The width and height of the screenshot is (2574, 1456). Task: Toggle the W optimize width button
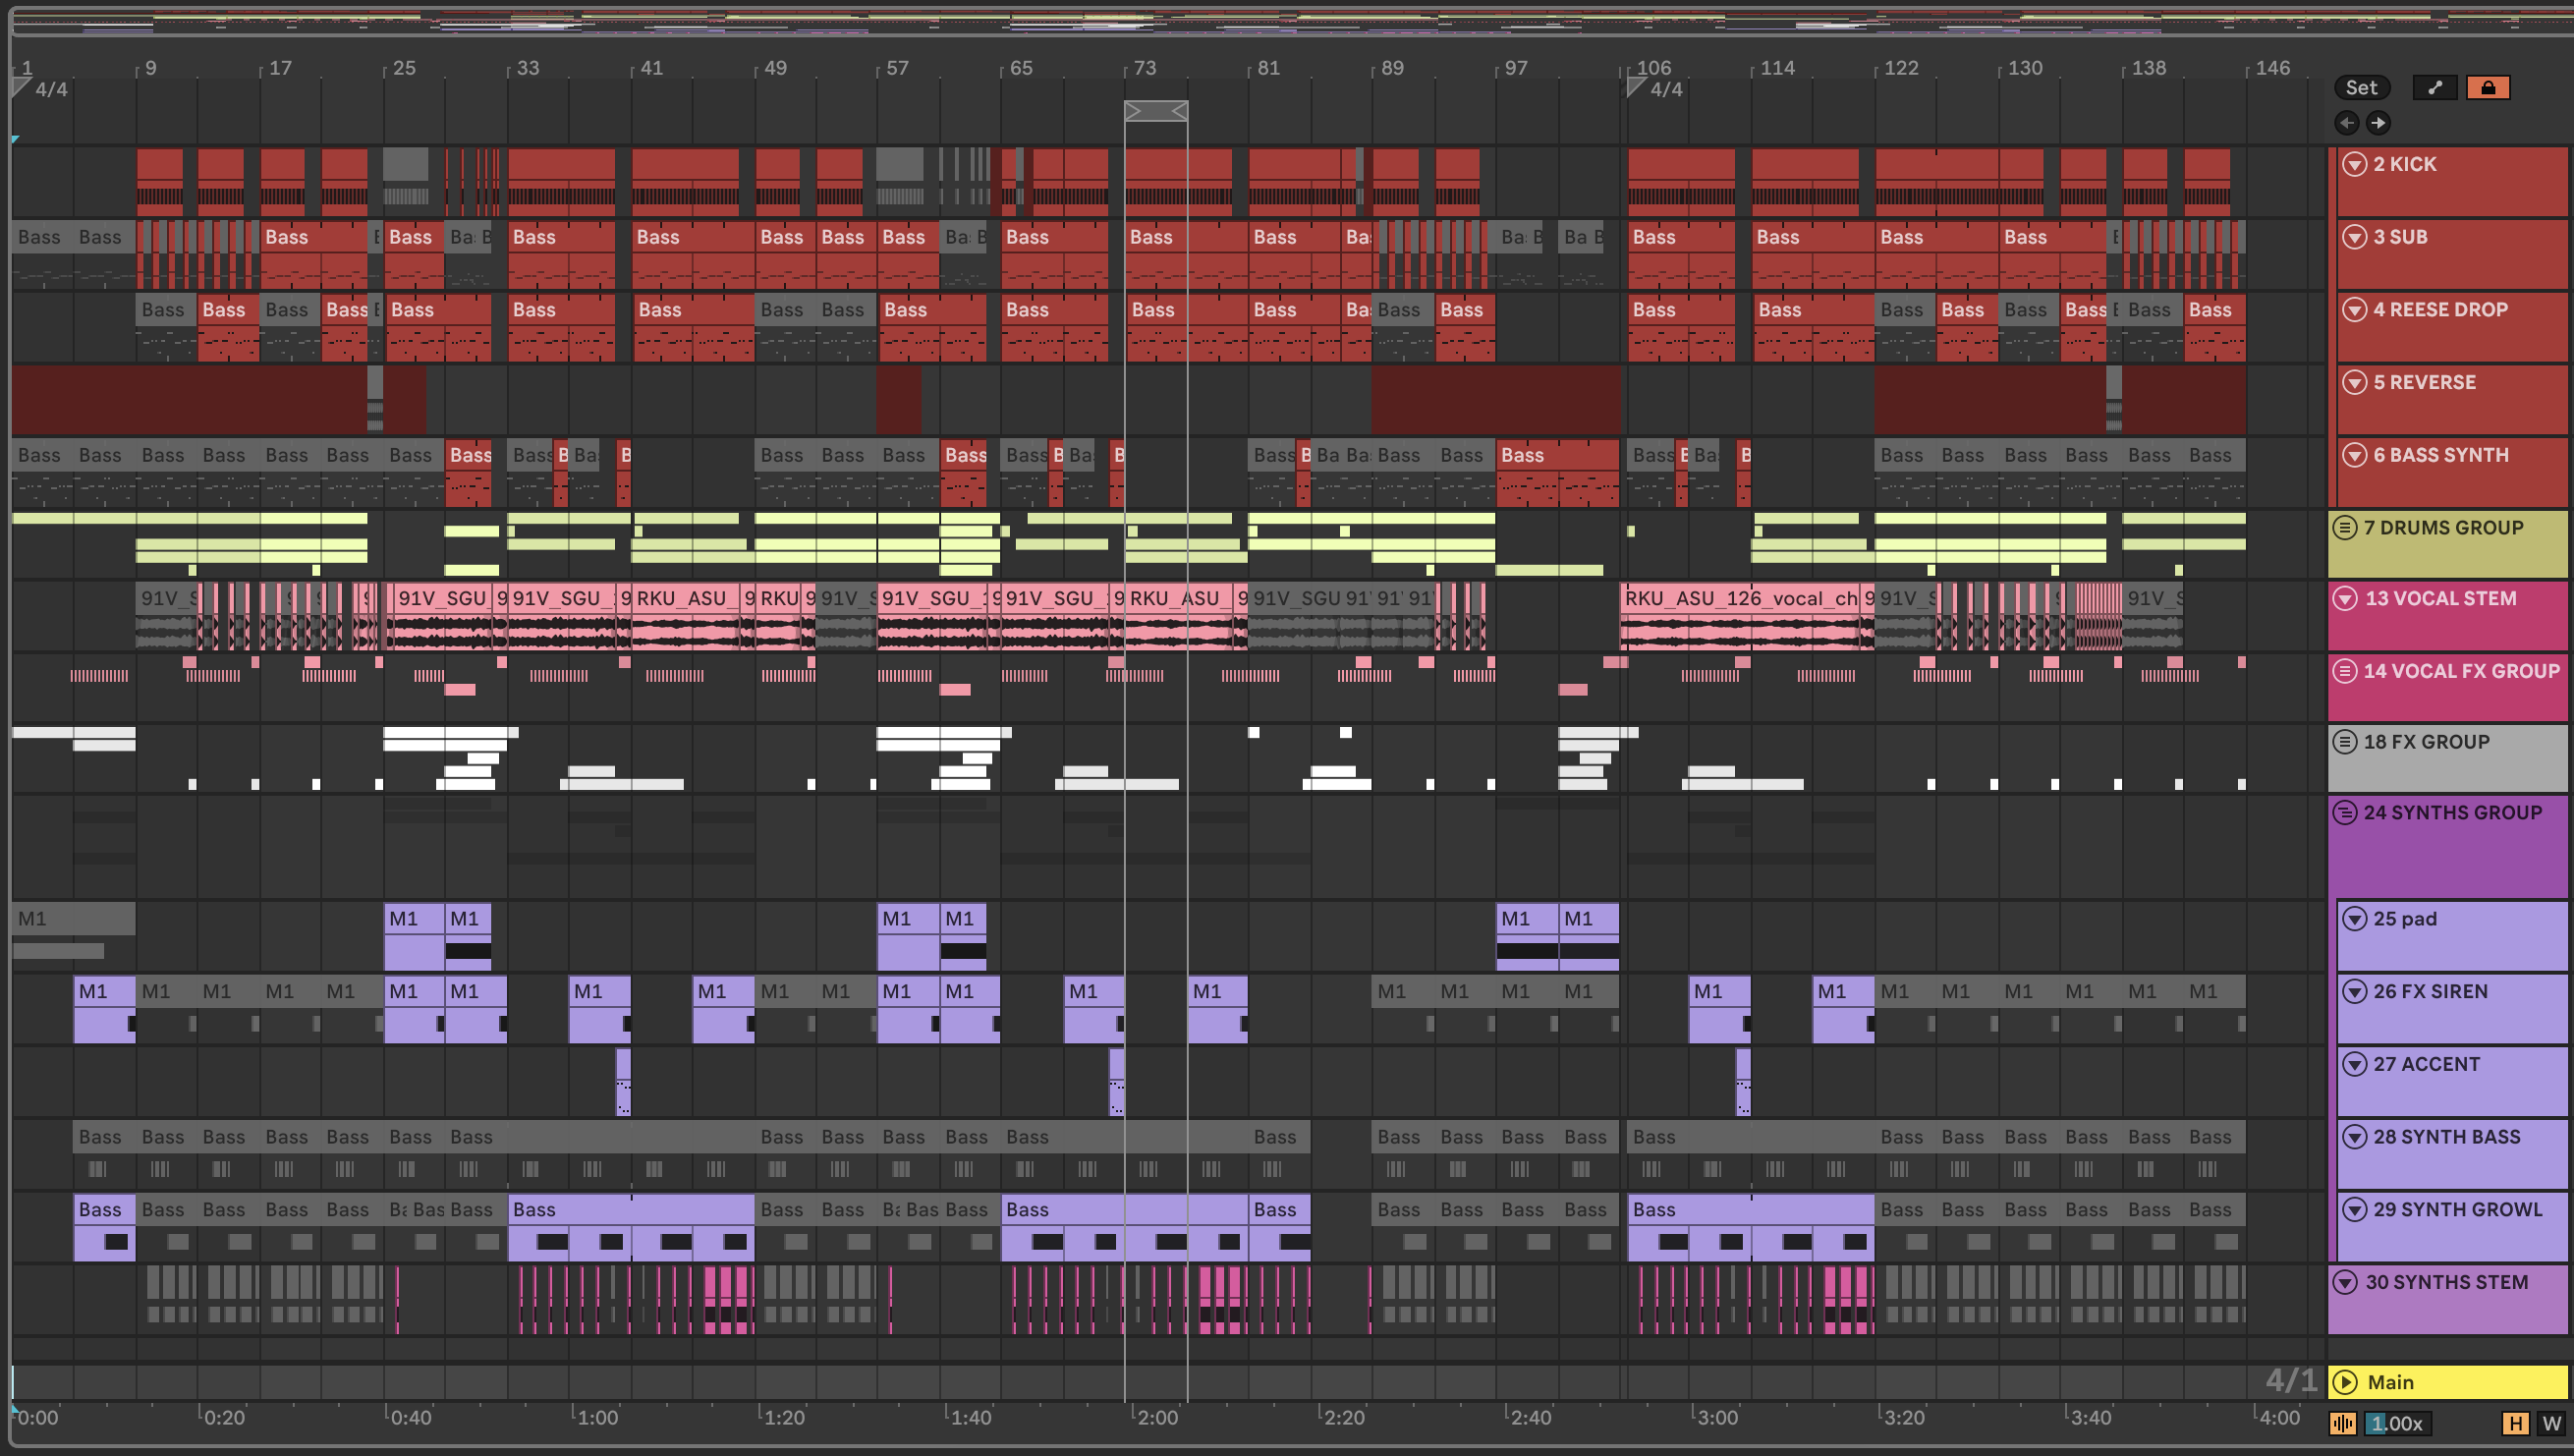coord(2551,1423)
